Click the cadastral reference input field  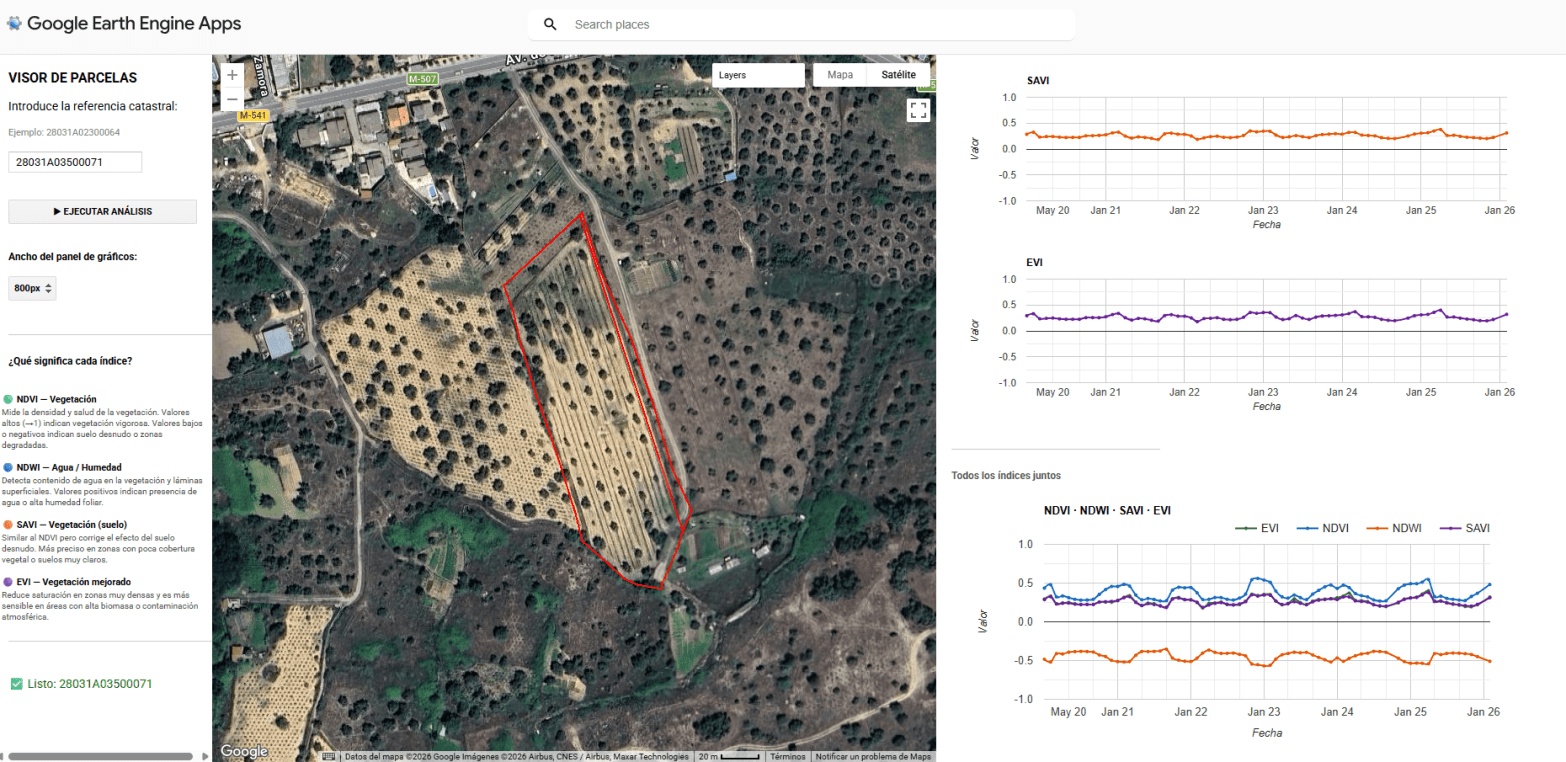tap(75, 162)
